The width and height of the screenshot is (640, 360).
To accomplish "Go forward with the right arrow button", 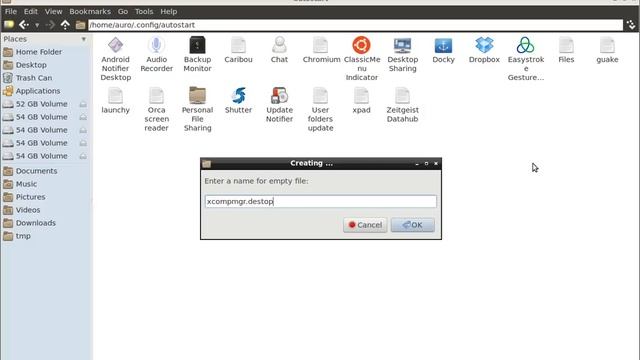I will coord(50,25).
